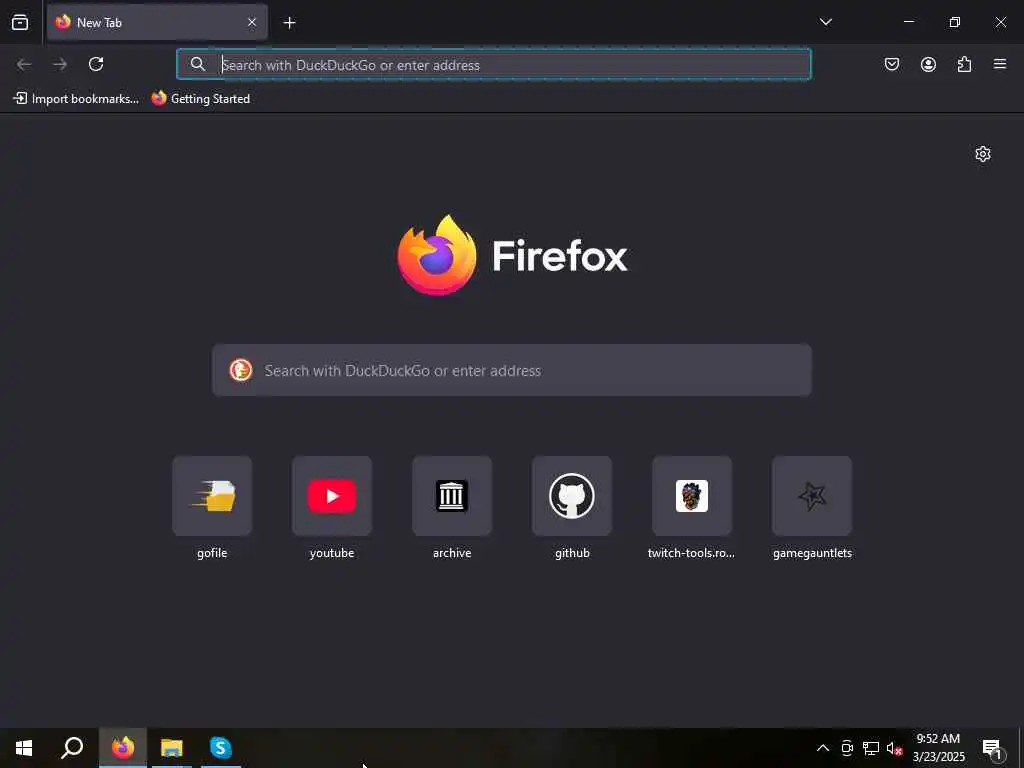Screen dimensions: 1024x768
Task: Open the notification center icon
Action: point(992,749)
